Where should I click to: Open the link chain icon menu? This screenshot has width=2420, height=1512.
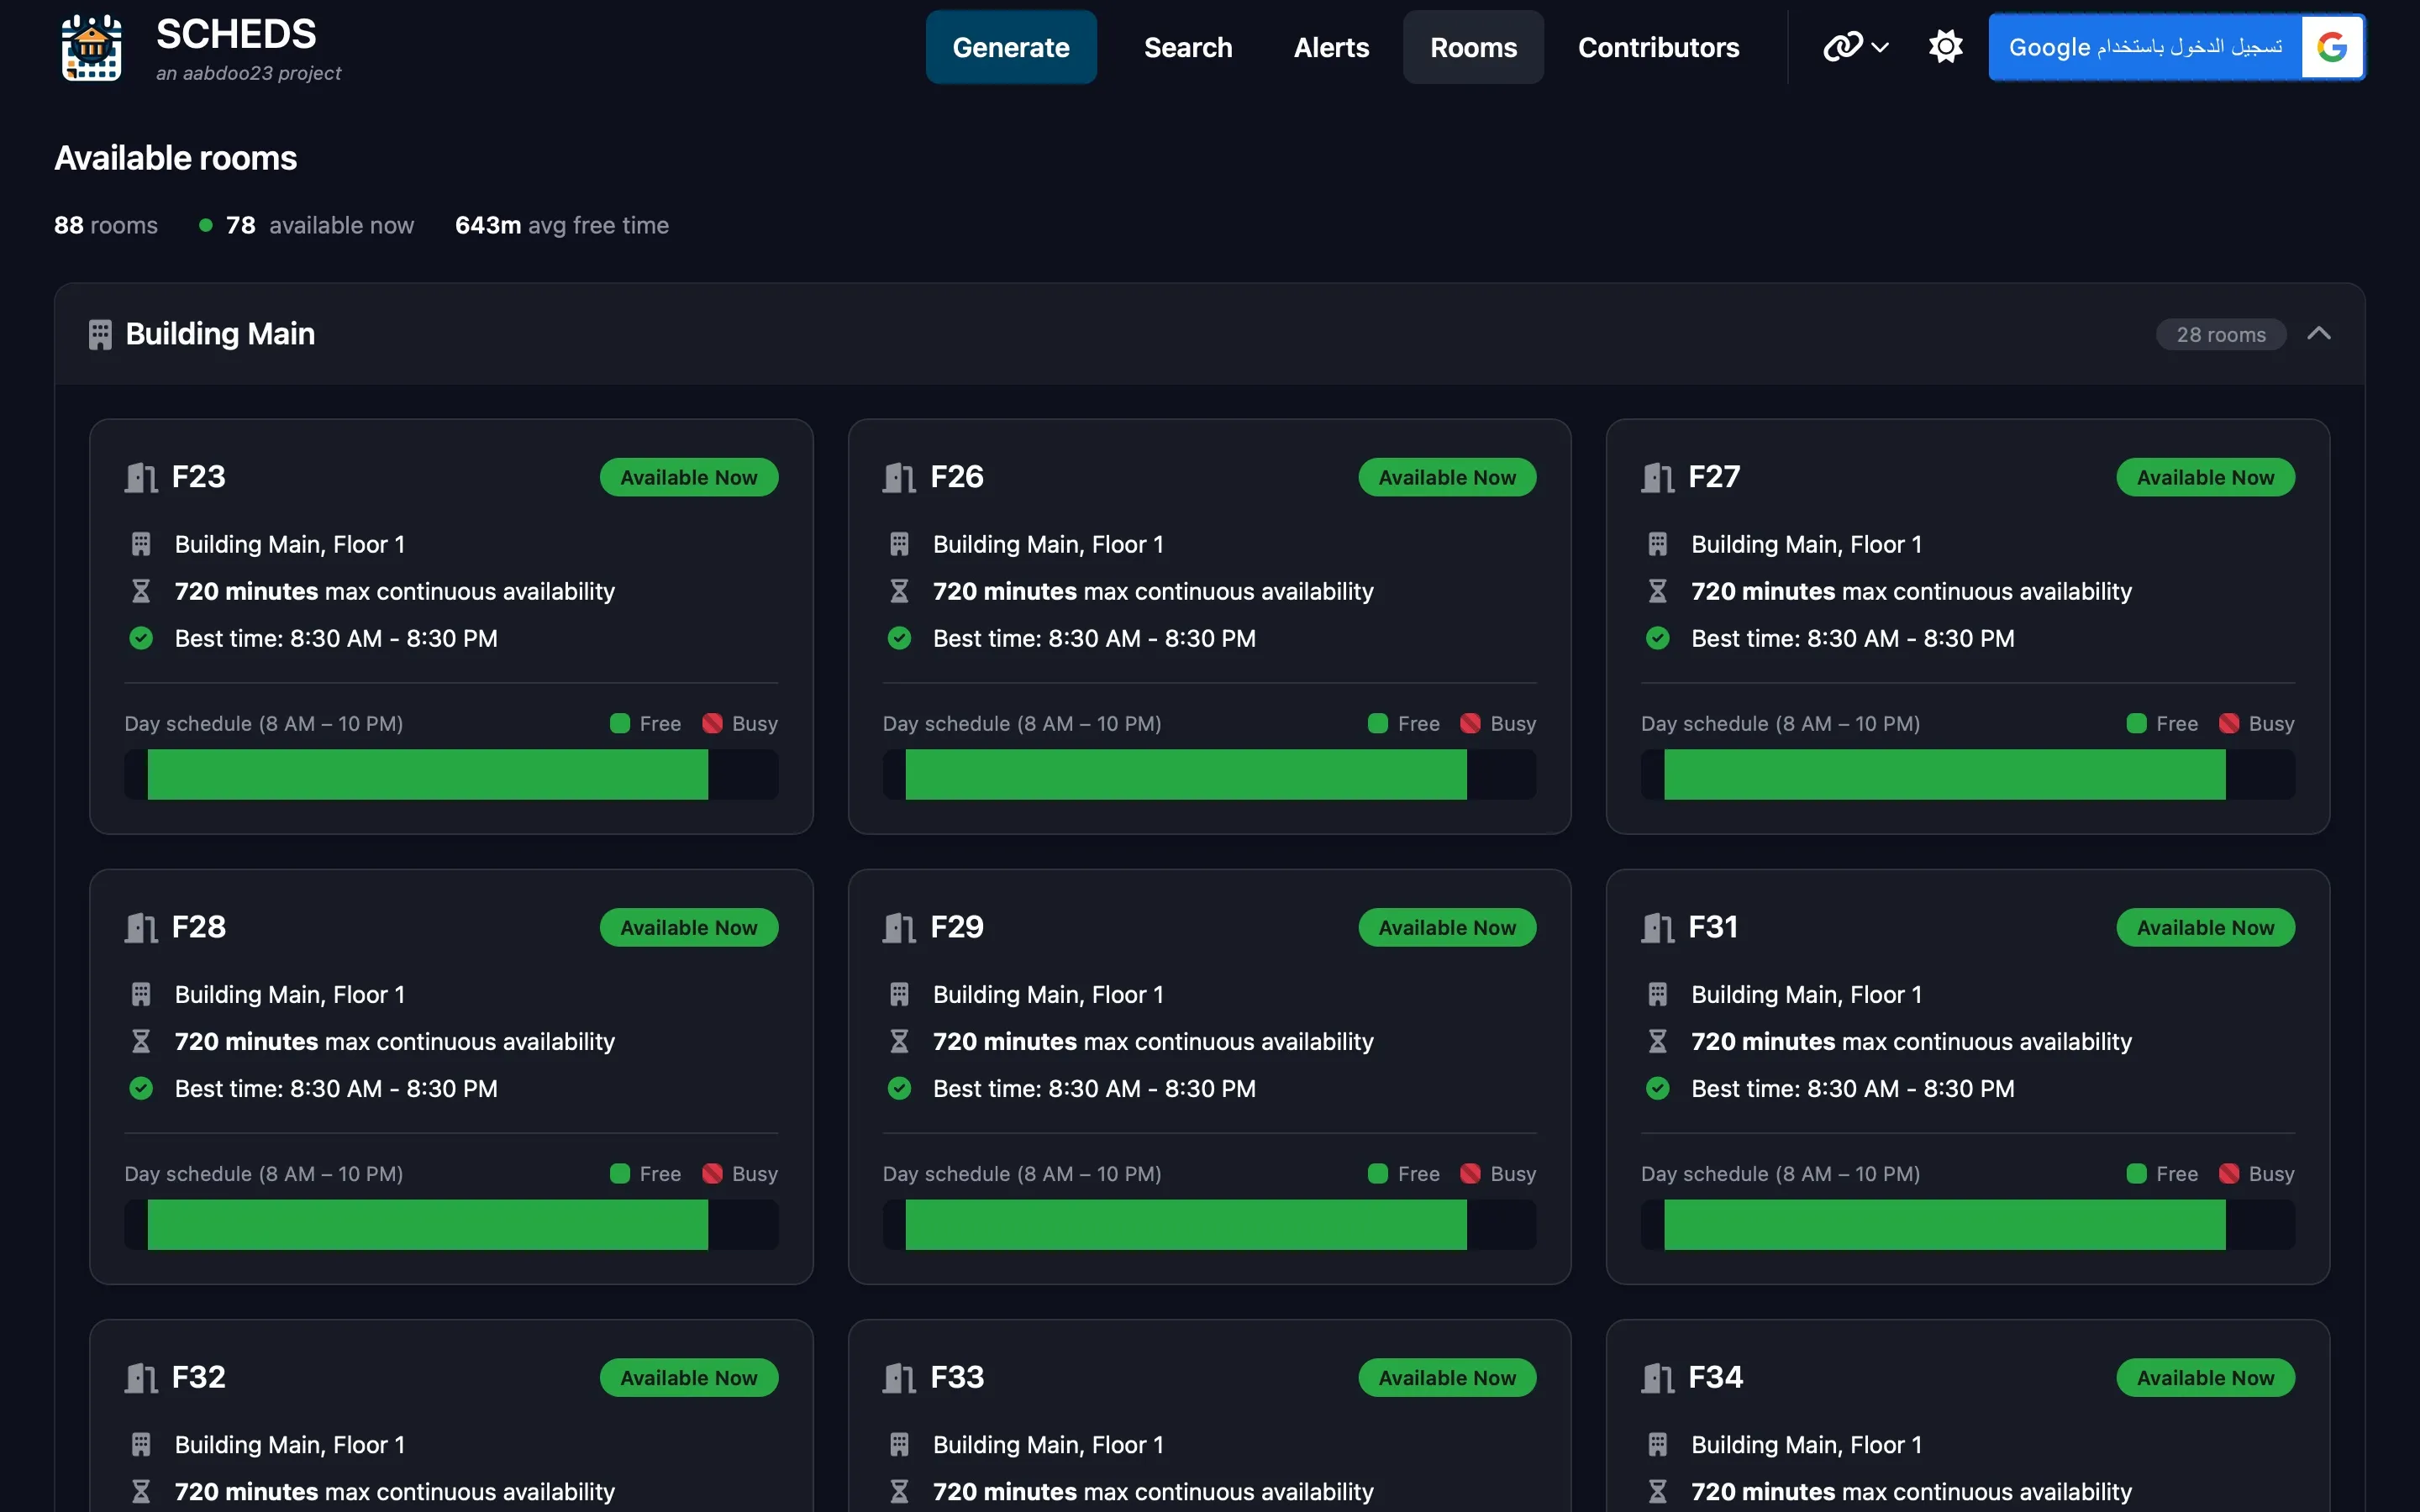click(1856, 47)
